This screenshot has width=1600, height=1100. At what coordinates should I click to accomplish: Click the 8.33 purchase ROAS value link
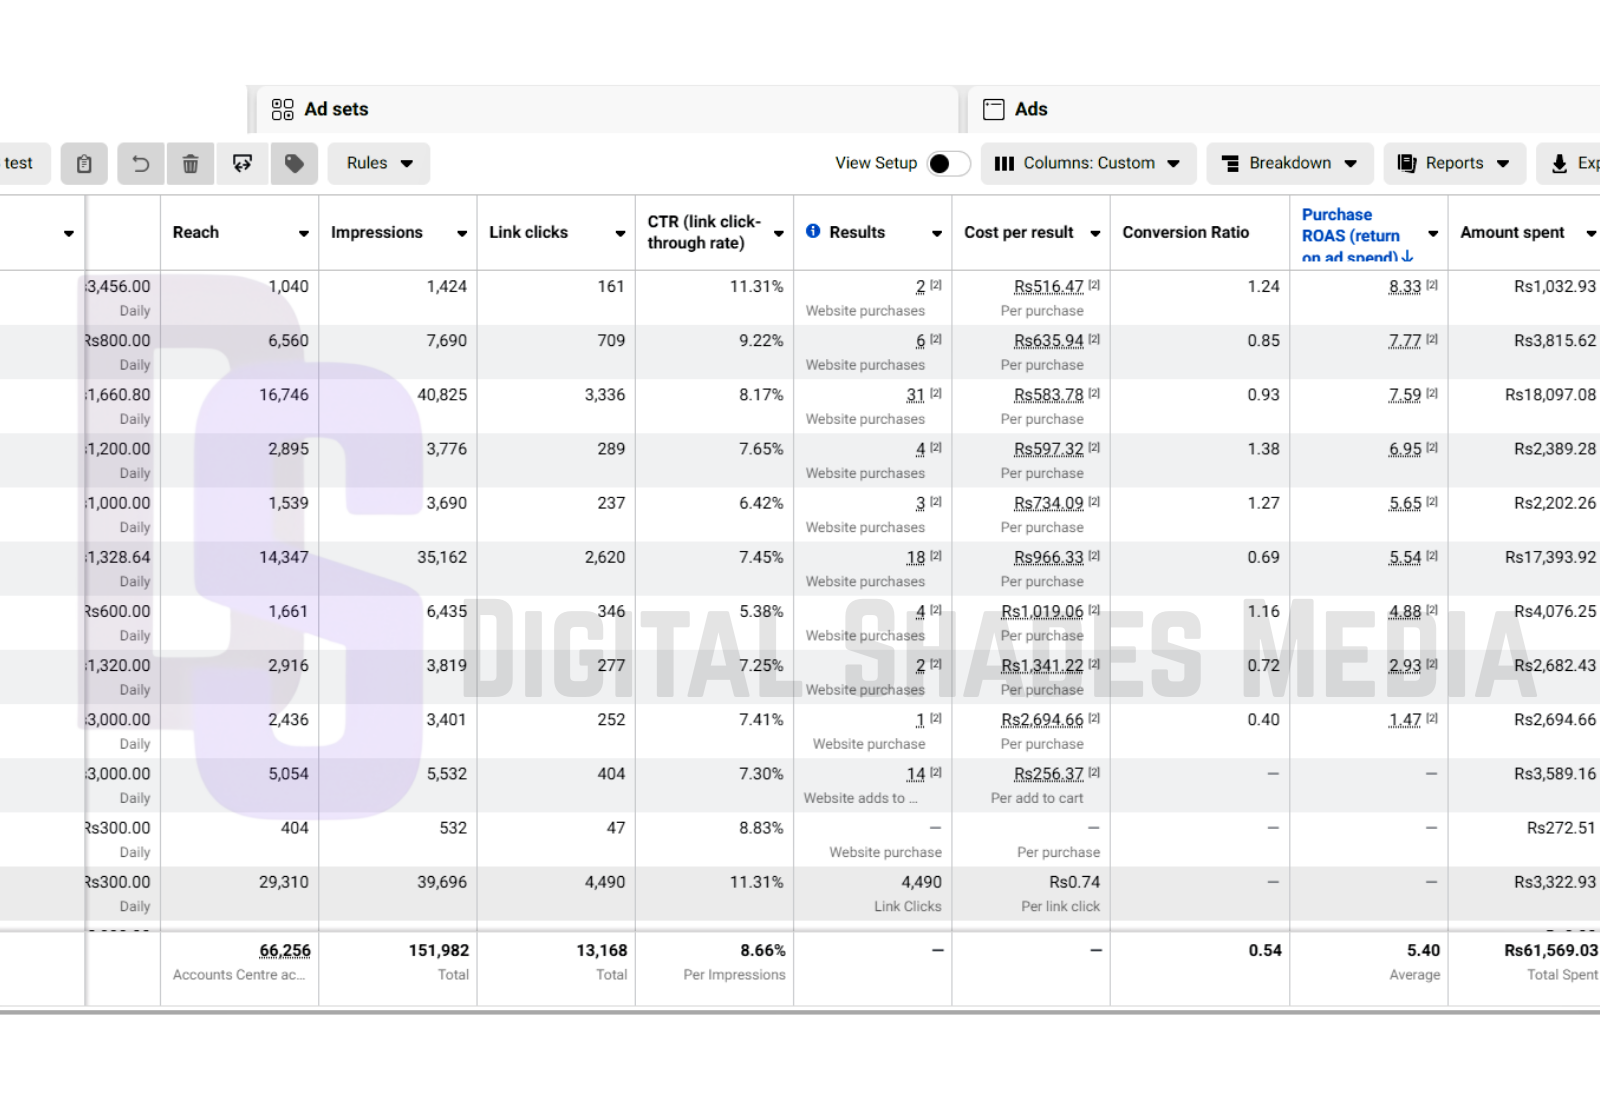coord(1404,287)
